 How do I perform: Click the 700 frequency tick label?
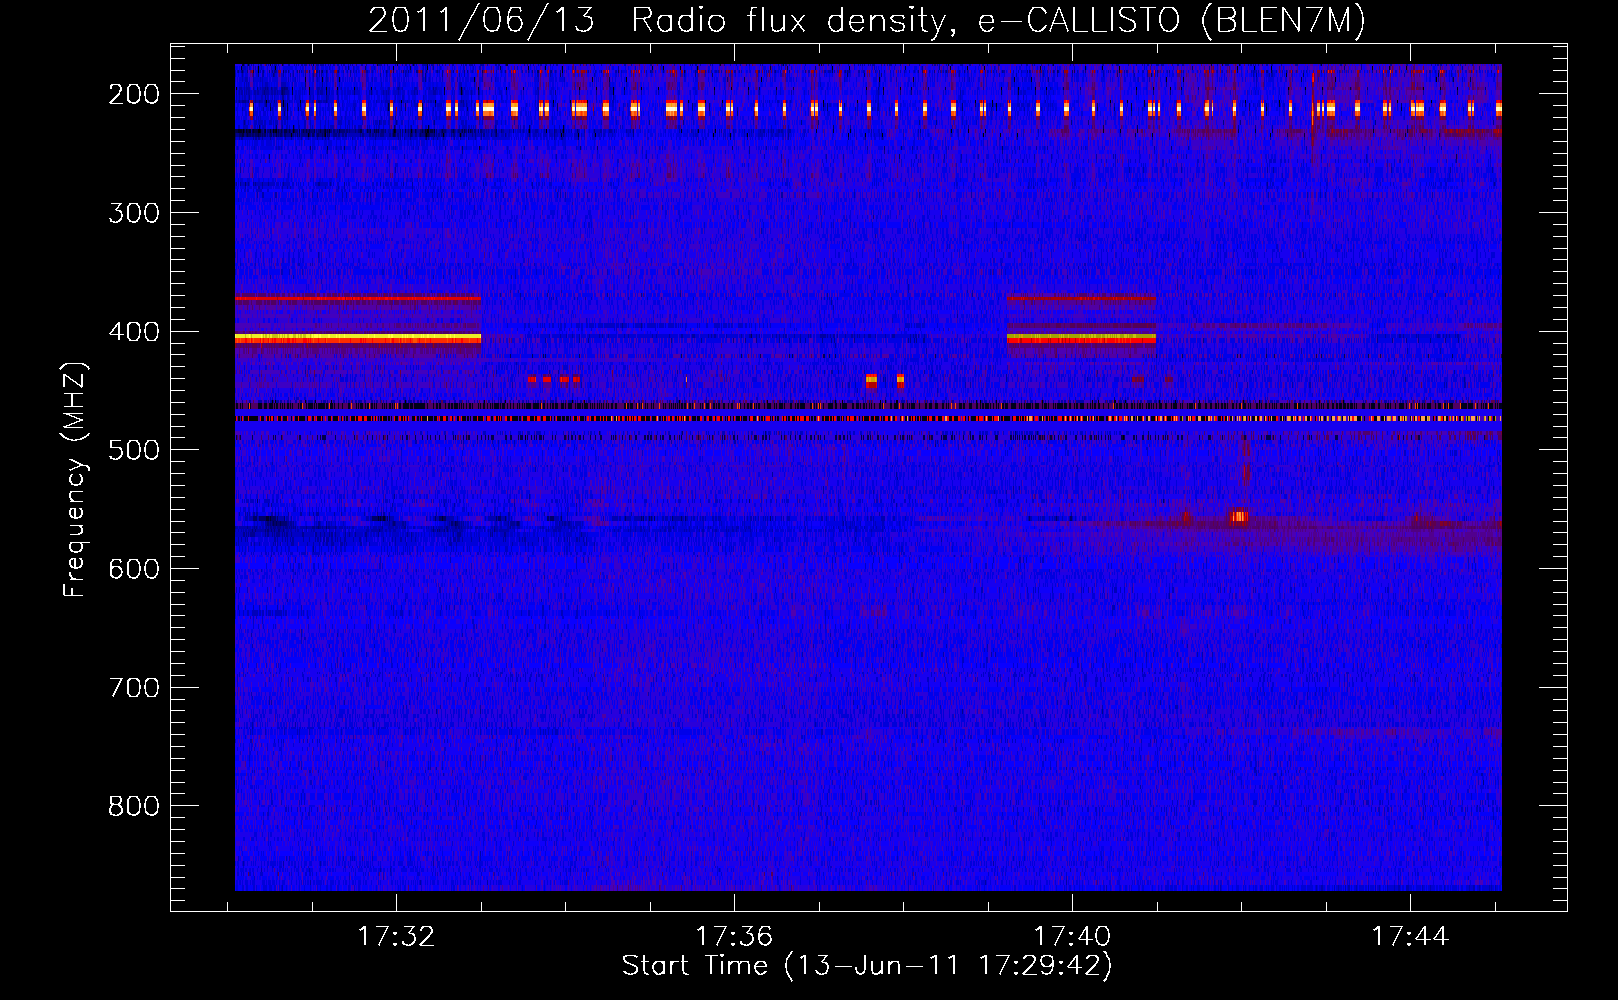tap(133, 688)
